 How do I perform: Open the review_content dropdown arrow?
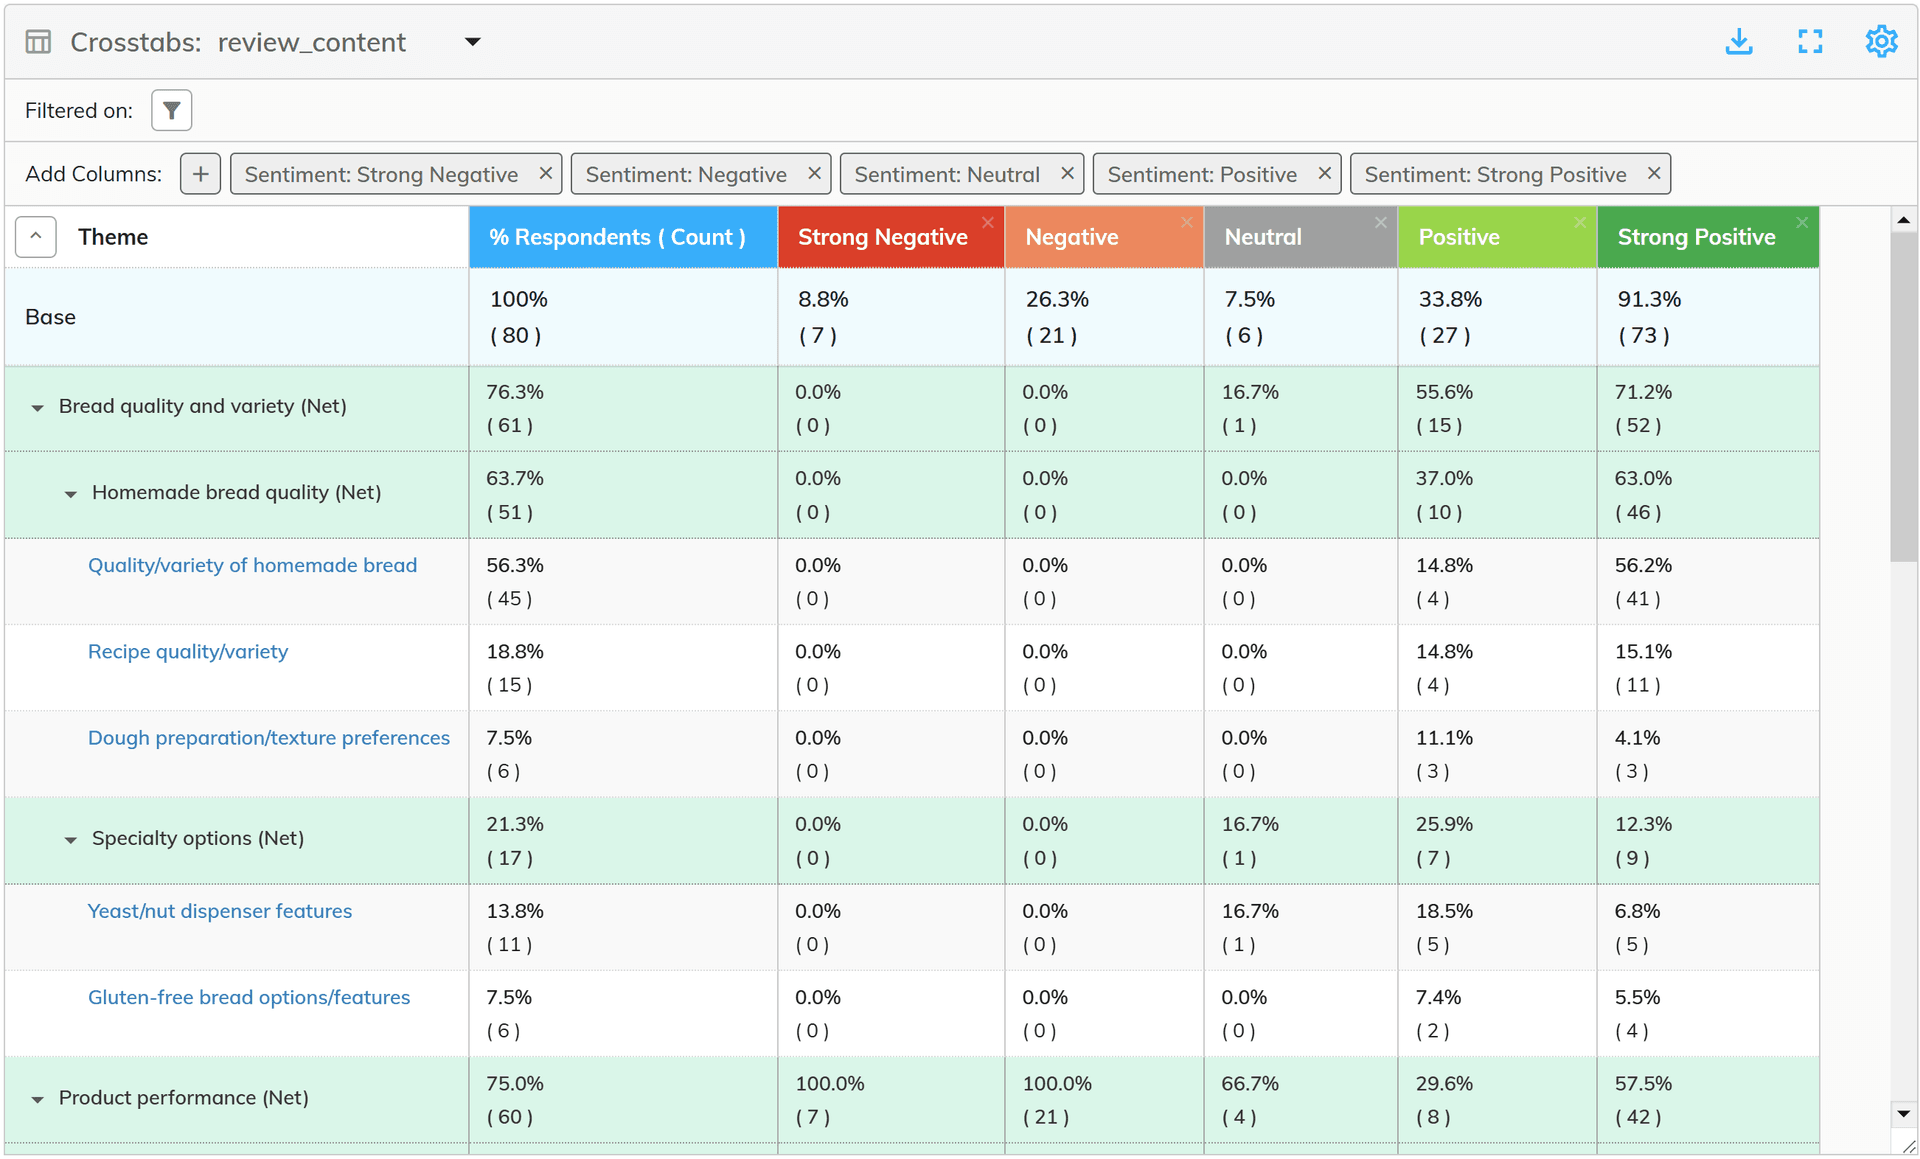[473, 42]
